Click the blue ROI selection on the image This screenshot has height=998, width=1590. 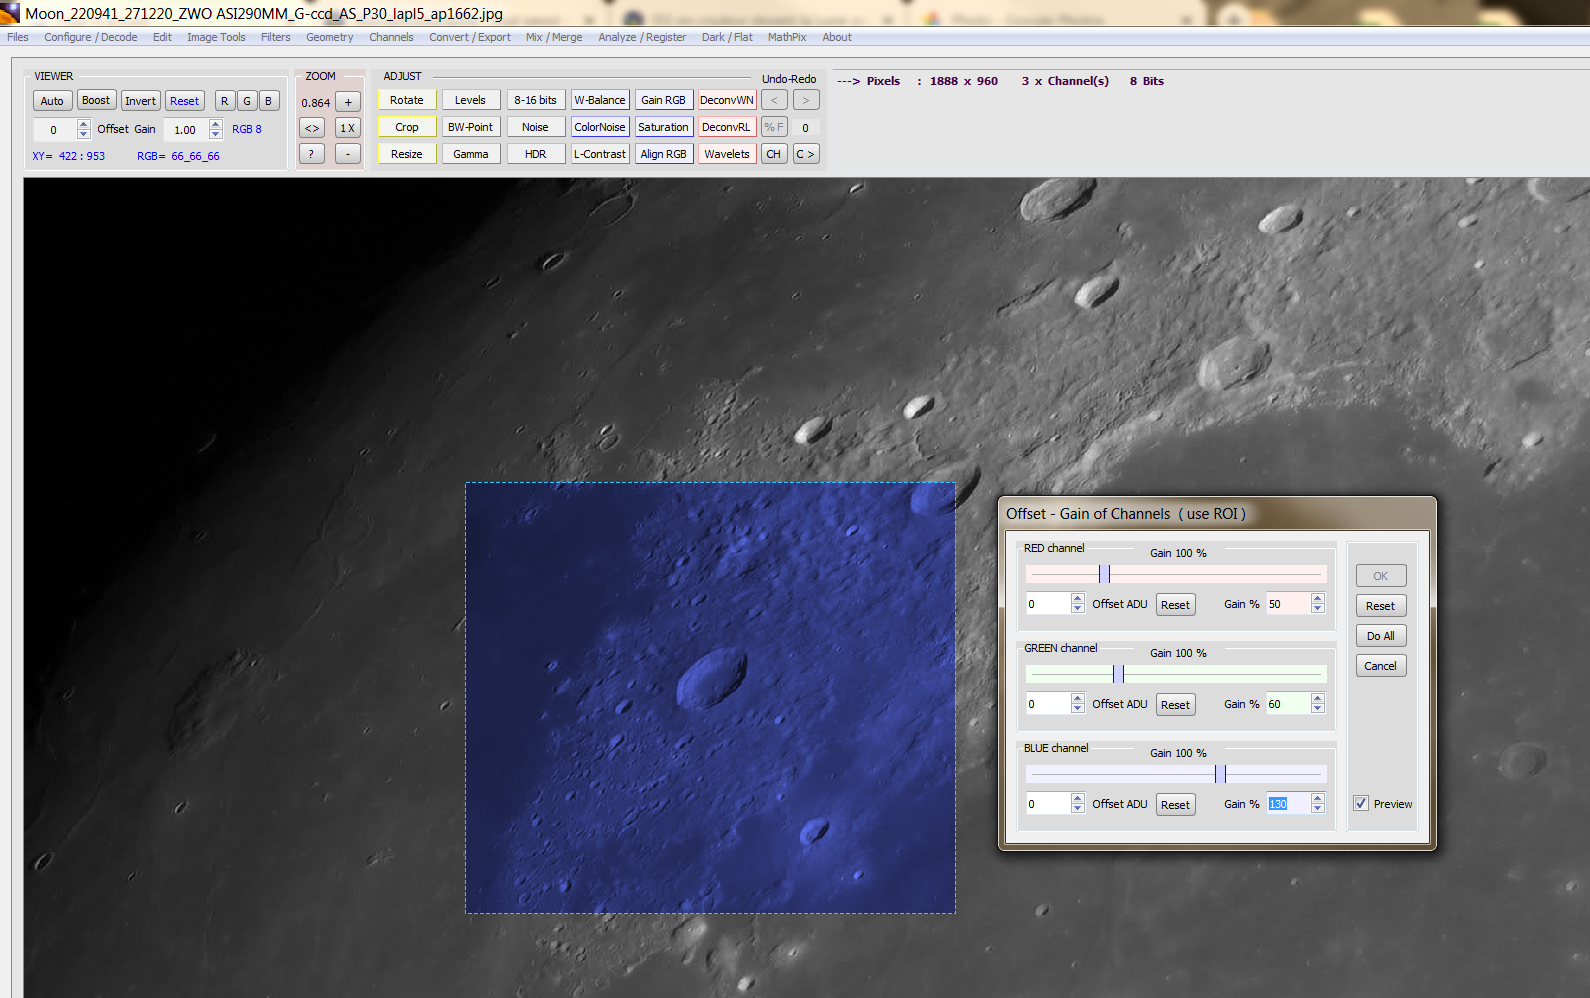pyautogui.click(x=710, y=698)
